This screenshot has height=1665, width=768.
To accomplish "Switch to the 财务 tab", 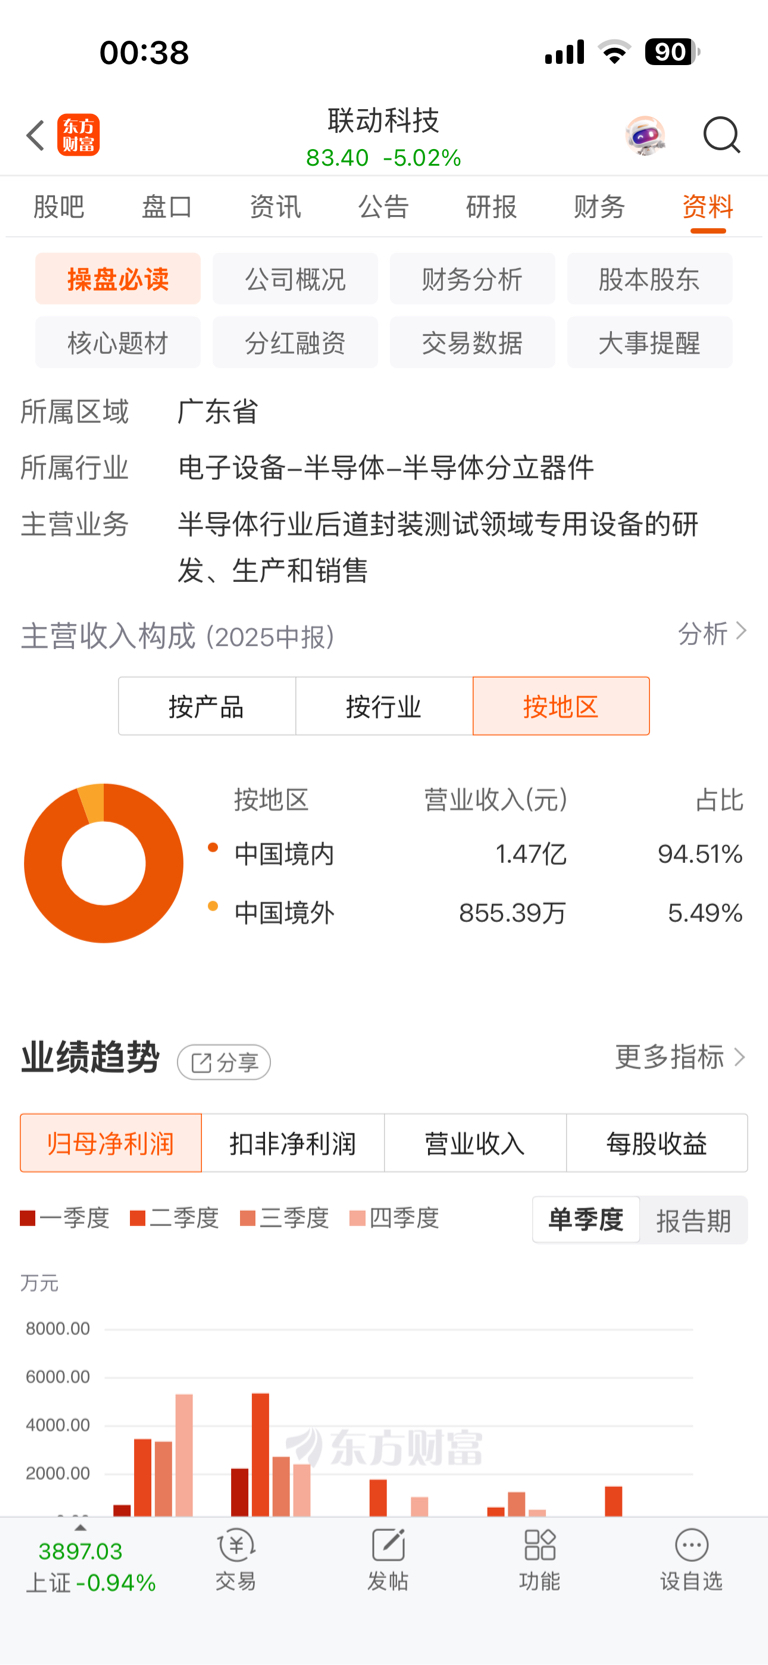I will point(599,207).
